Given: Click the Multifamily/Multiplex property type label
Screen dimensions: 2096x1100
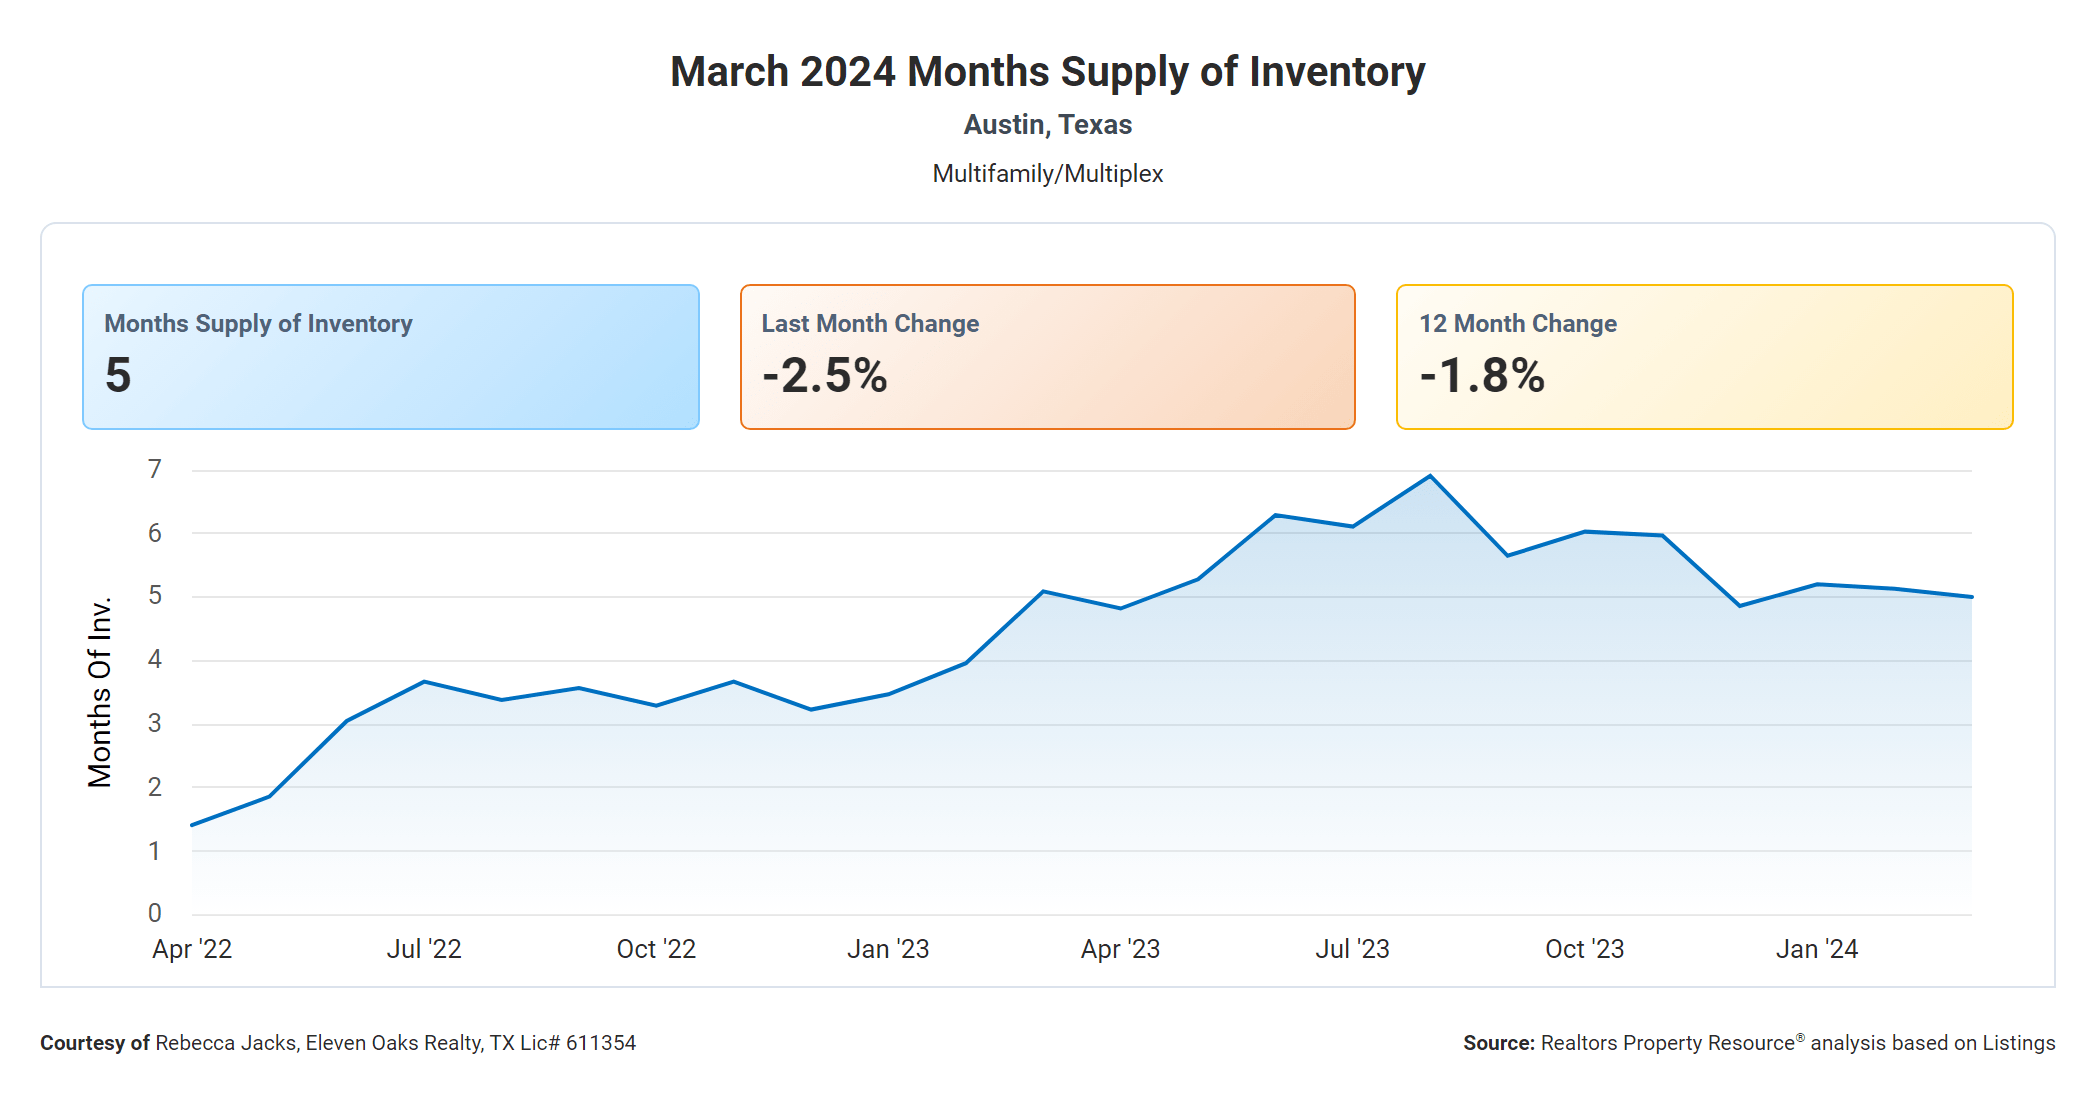Looking at the screenshot, I should 1047,174.
